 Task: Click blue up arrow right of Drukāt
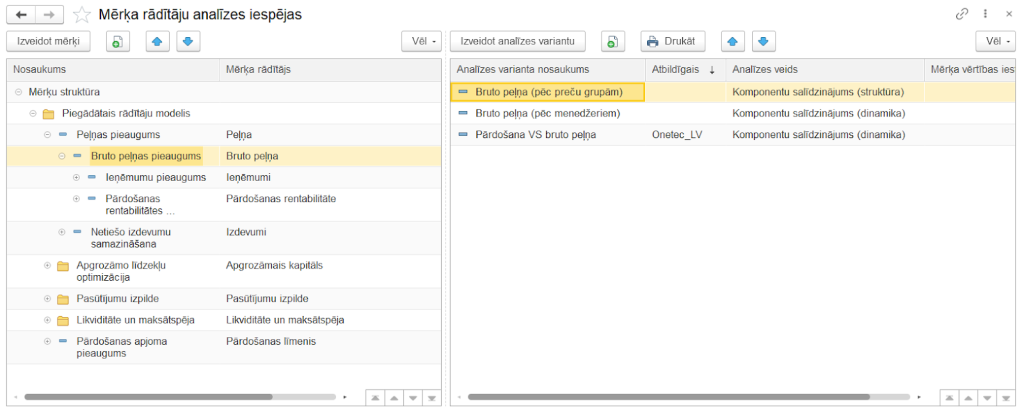click(x=732, y=42)
